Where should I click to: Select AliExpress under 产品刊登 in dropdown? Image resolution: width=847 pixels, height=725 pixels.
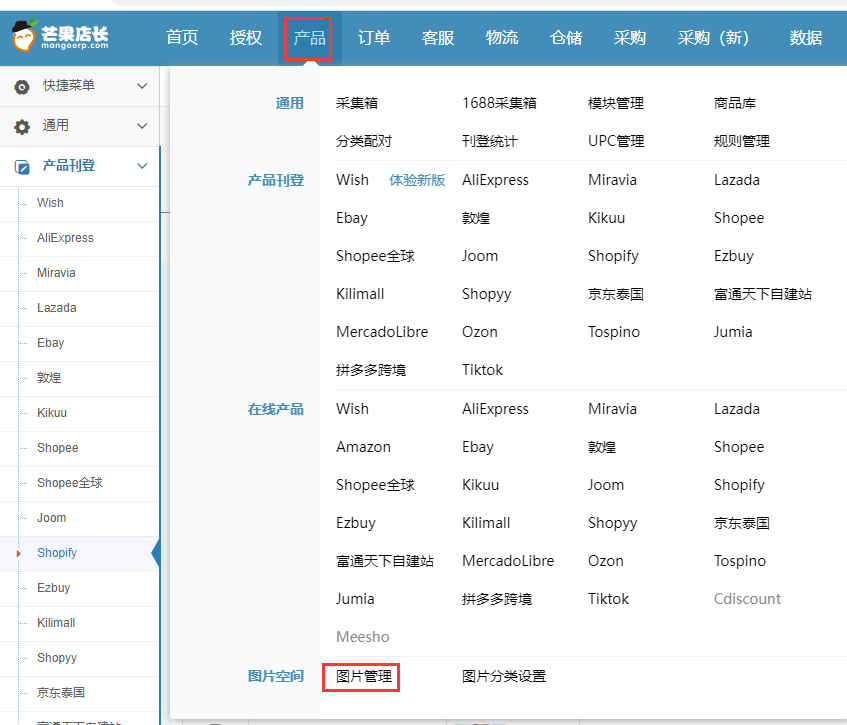tap(495, 180)
